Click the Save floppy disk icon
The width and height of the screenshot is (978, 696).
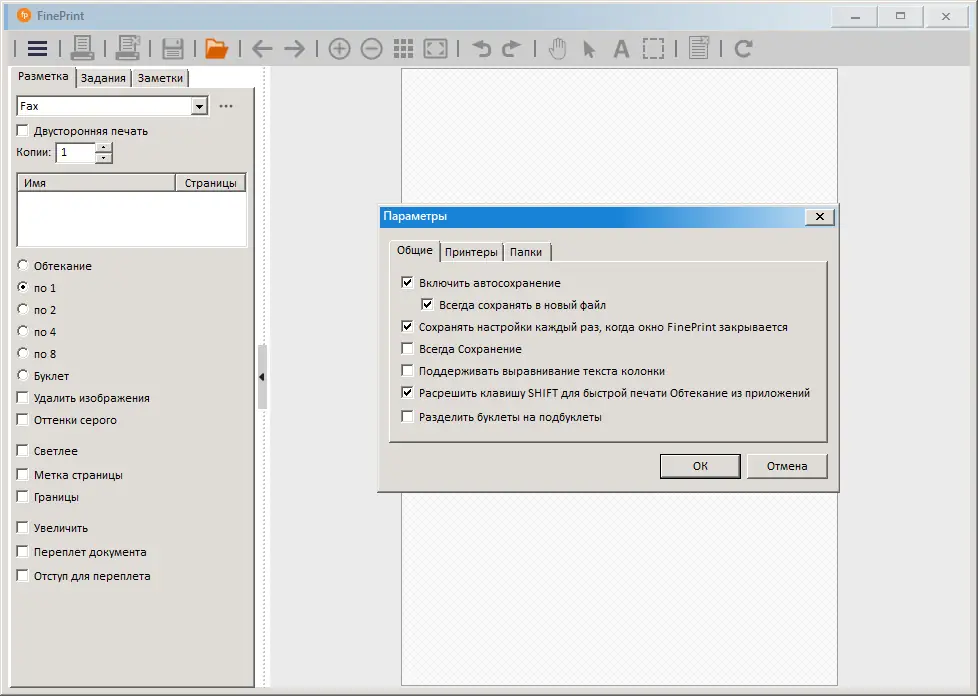tap(173, 48)
